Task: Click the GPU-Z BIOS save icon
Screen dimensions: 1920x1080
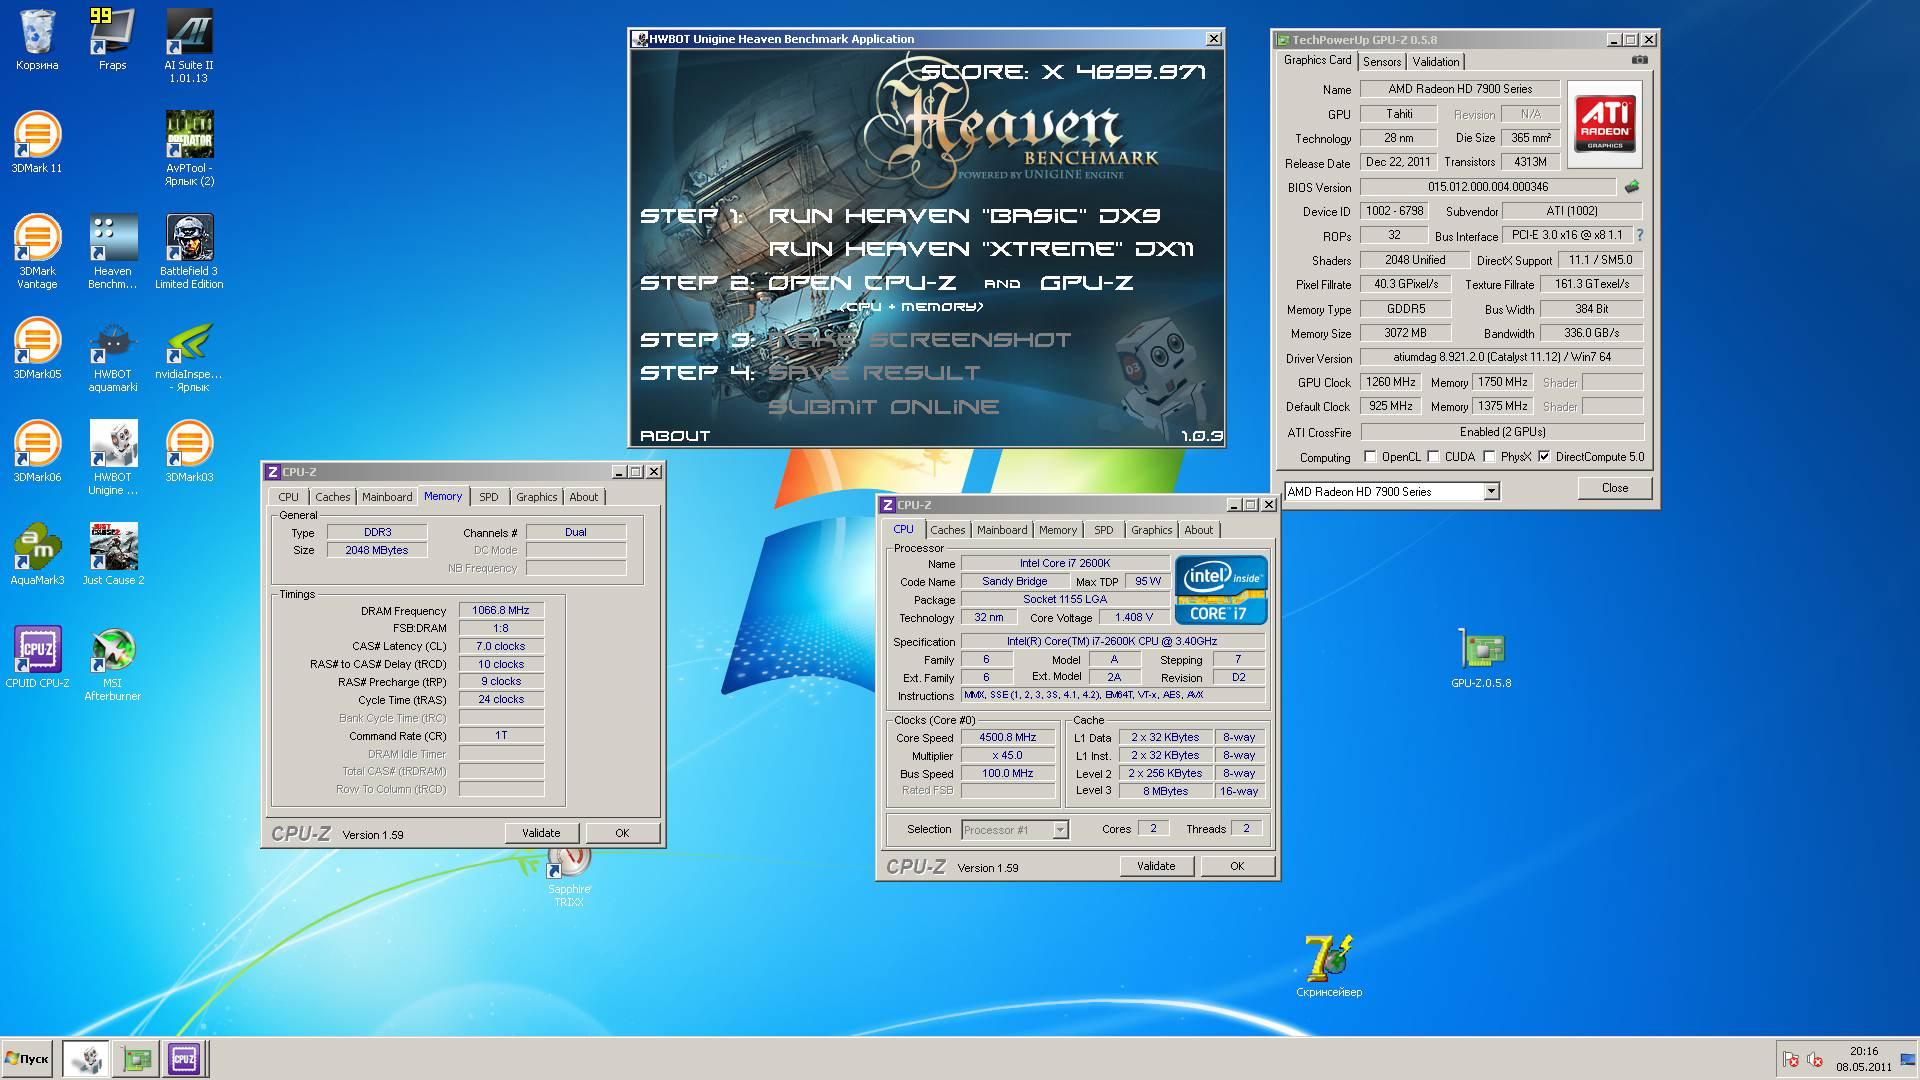Action: (x=1631, y=187)
